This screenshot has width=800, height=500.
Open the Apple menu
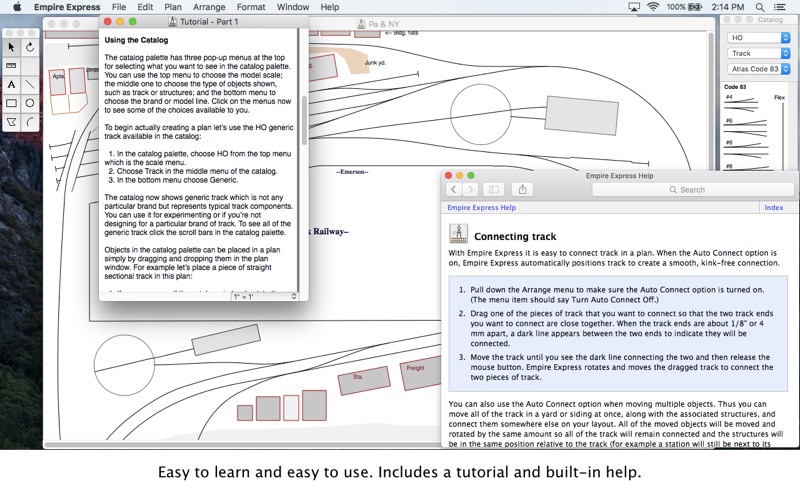pyautogui.click(x=17, y=7)
